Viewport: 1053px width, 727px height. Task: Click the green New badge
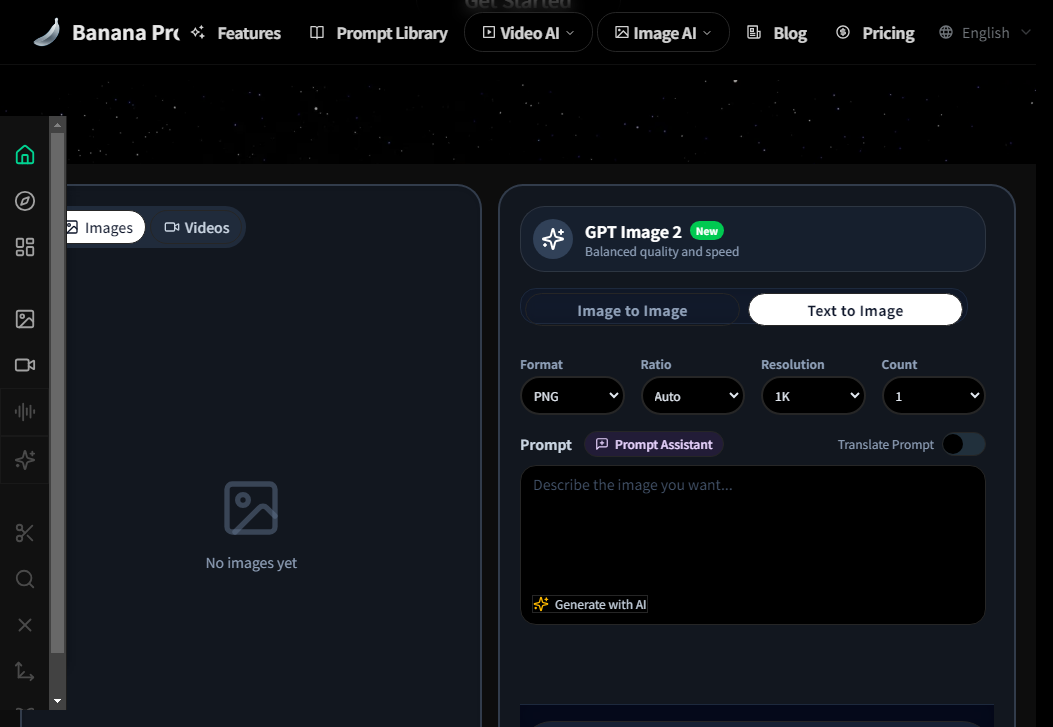(x=706, y=231)
